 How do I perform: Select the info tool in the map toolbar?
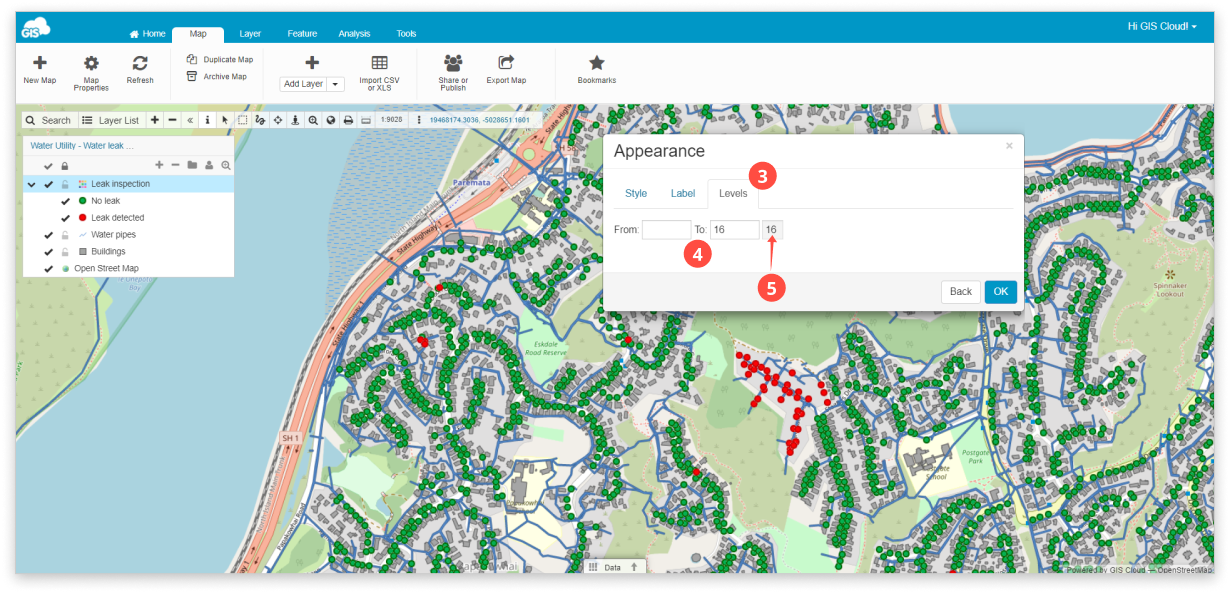coord(207,119)
